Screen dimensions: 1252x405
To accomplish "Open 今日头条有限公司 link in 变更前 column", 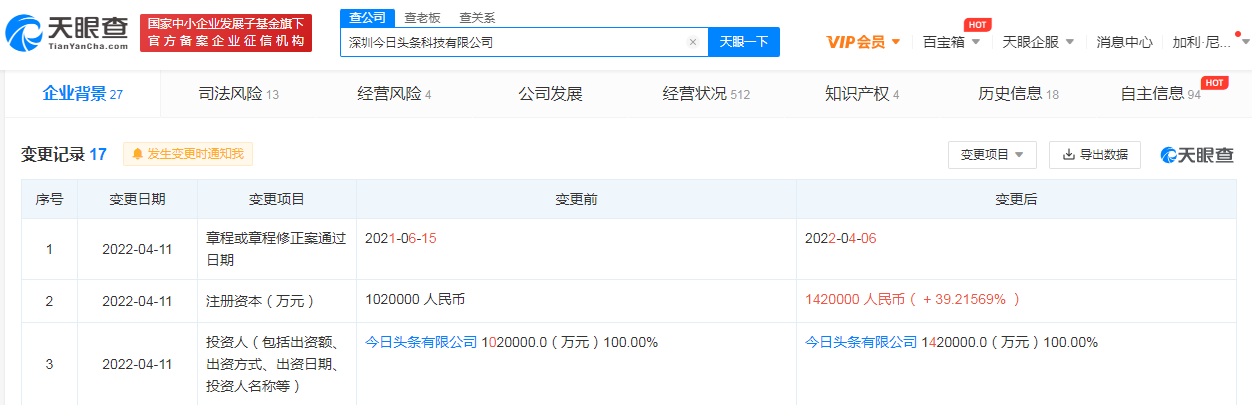I will pyautogui.click(x=421, y=342).
